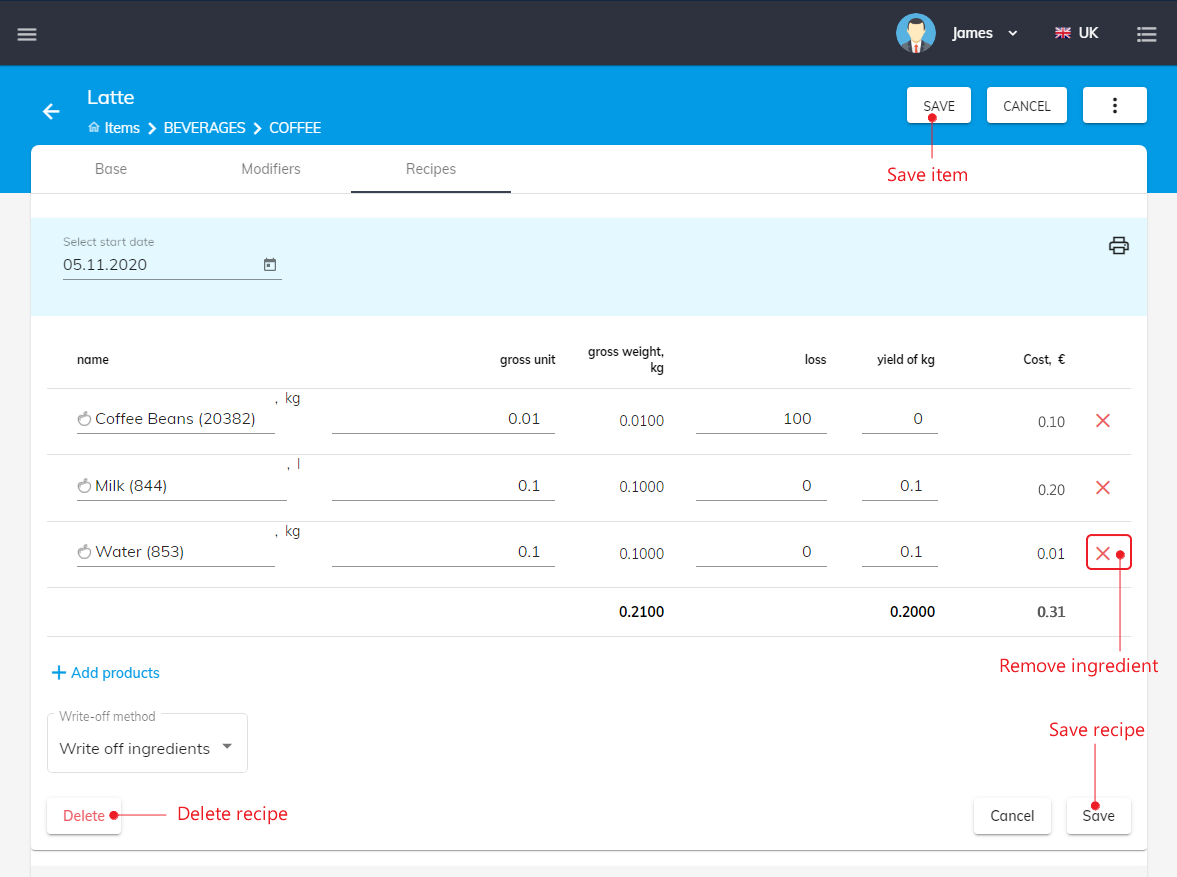The height and width of the screenshot is (877, 1177).
Task: Print the recipe using printer icon
Action: point(1118,246)
